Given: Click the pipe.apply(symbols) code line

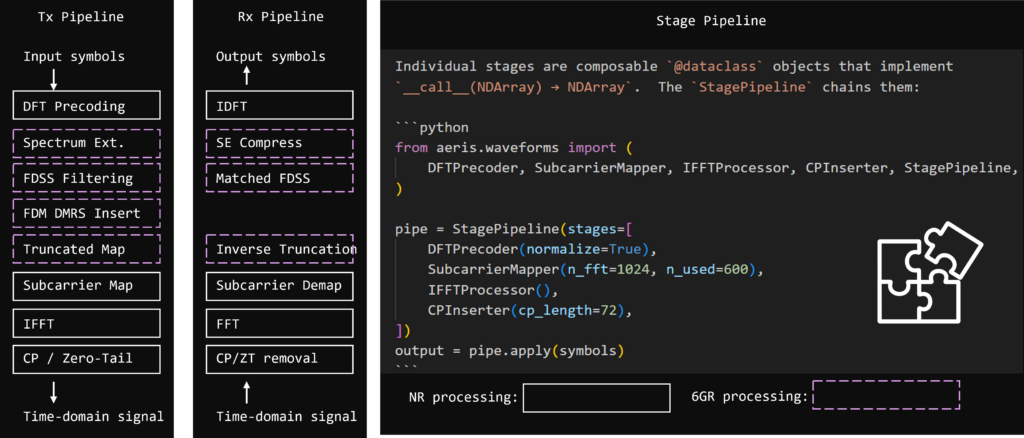Looking at the screenshot, I should pyautogui.click(x=508, y=350).
